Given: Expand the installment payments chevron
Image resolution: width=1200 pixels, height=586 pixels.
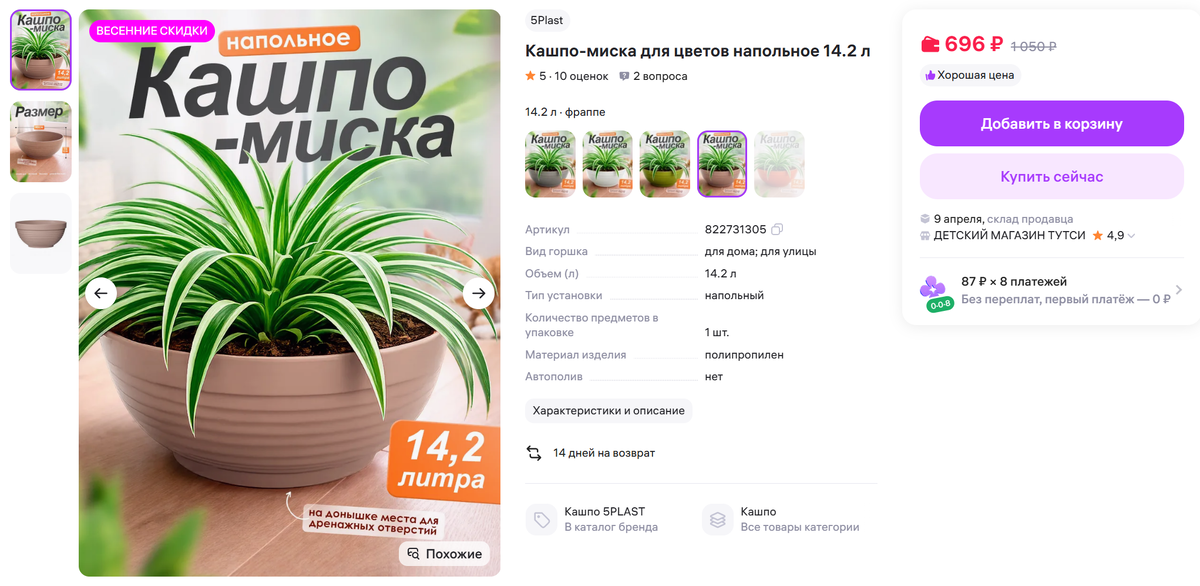Looking at the screenshot, I should coord(1178,290).
